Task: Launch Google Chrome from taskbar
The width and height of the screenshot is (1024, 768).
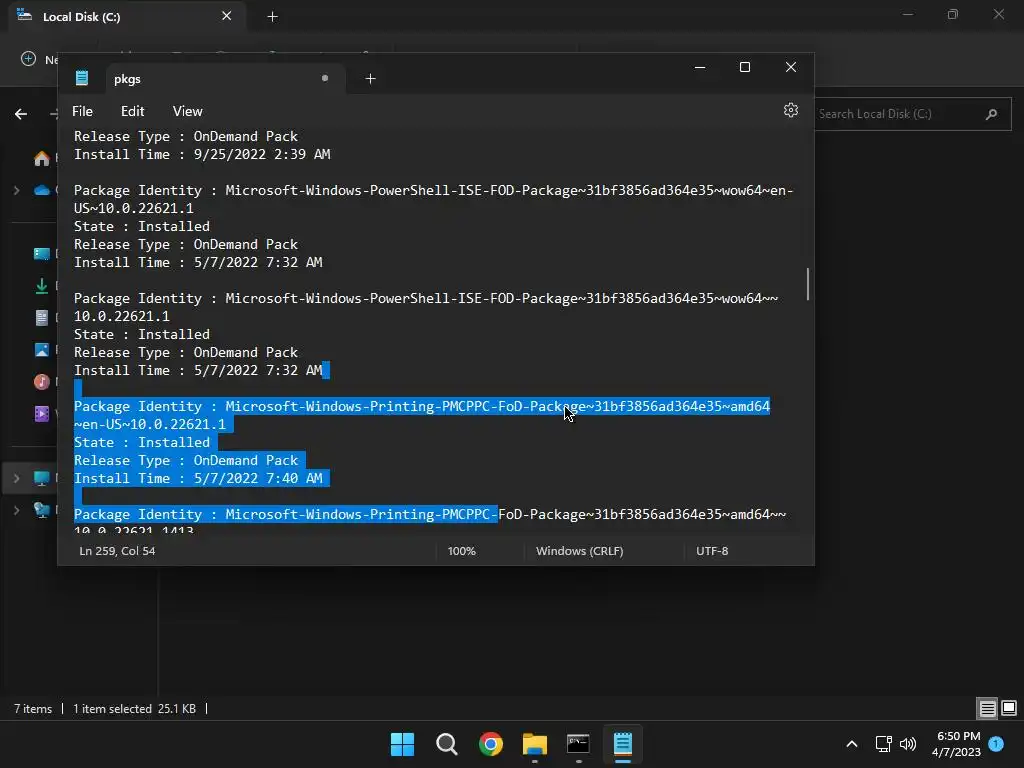Action: [490, 744]
